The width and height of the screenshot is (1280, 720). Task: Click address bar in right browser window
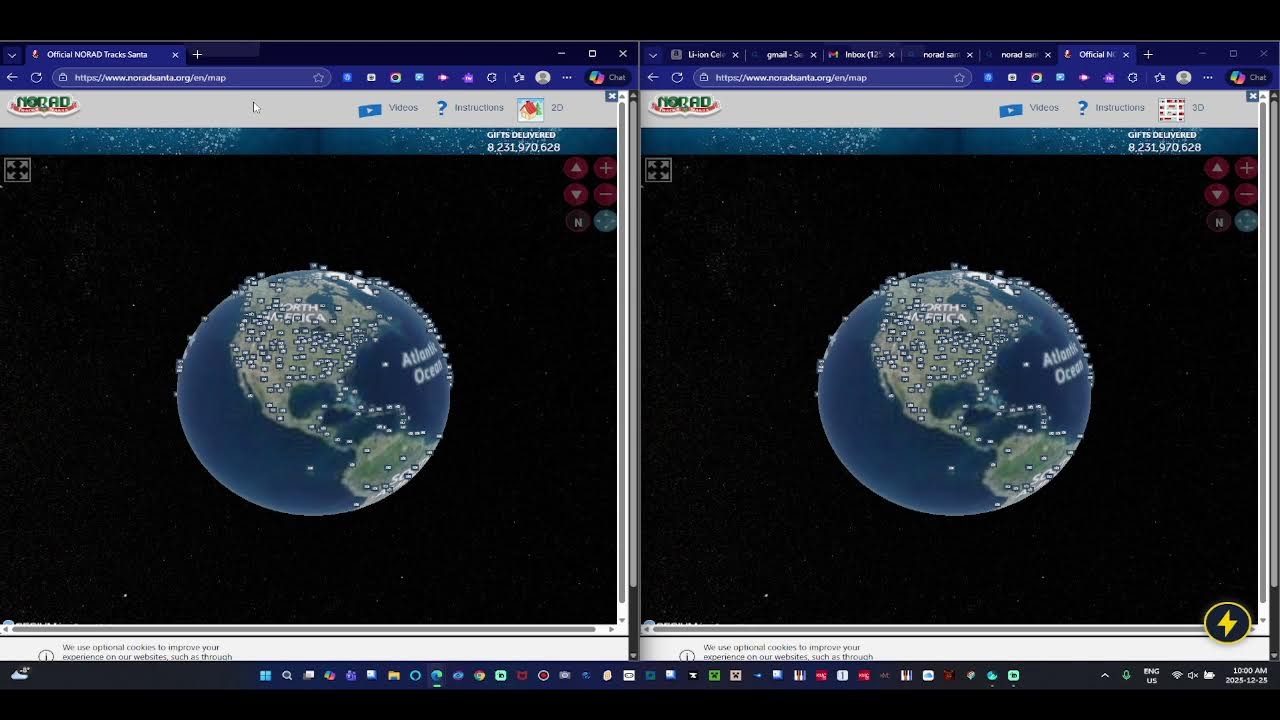(x=830, y=77)
